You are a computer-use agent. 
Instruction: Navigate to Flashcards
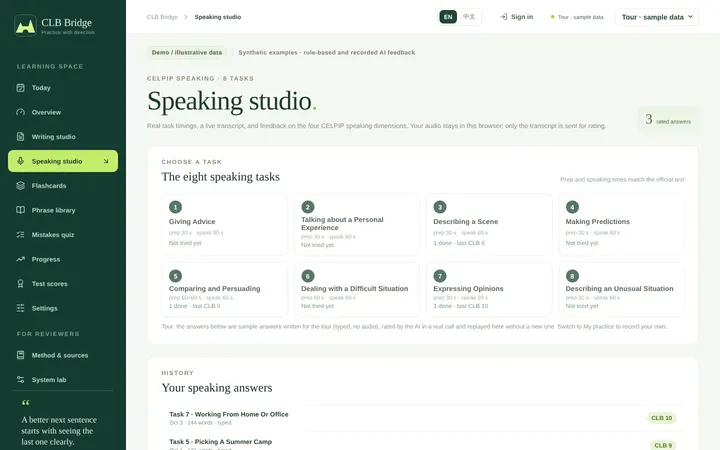63,186
